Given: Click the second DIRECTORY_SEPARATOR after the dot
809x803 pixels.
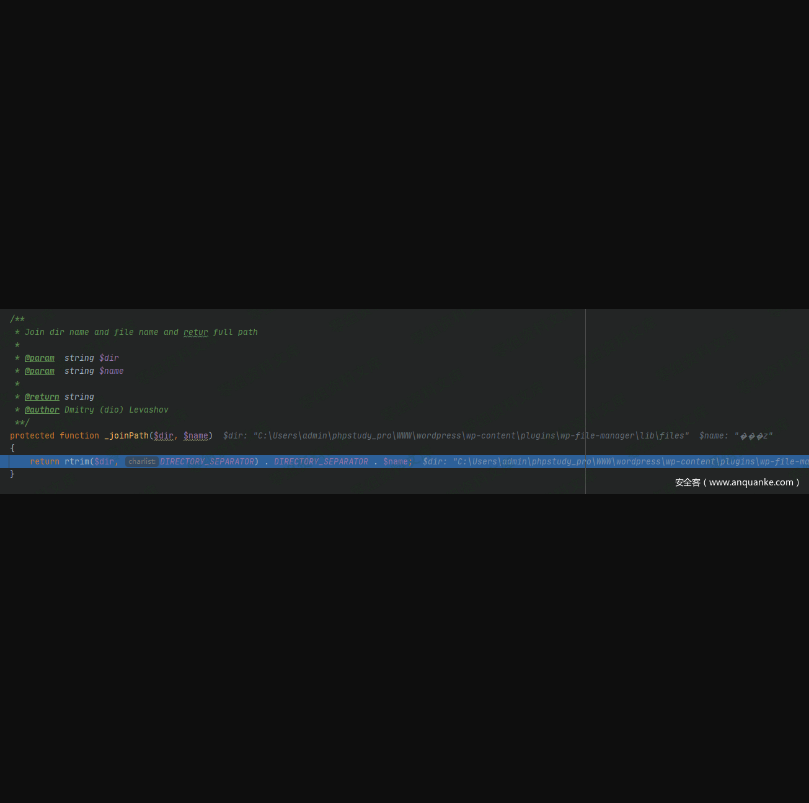Looking at the screenshot, I should pyautogui.click(x=321, y=462).
